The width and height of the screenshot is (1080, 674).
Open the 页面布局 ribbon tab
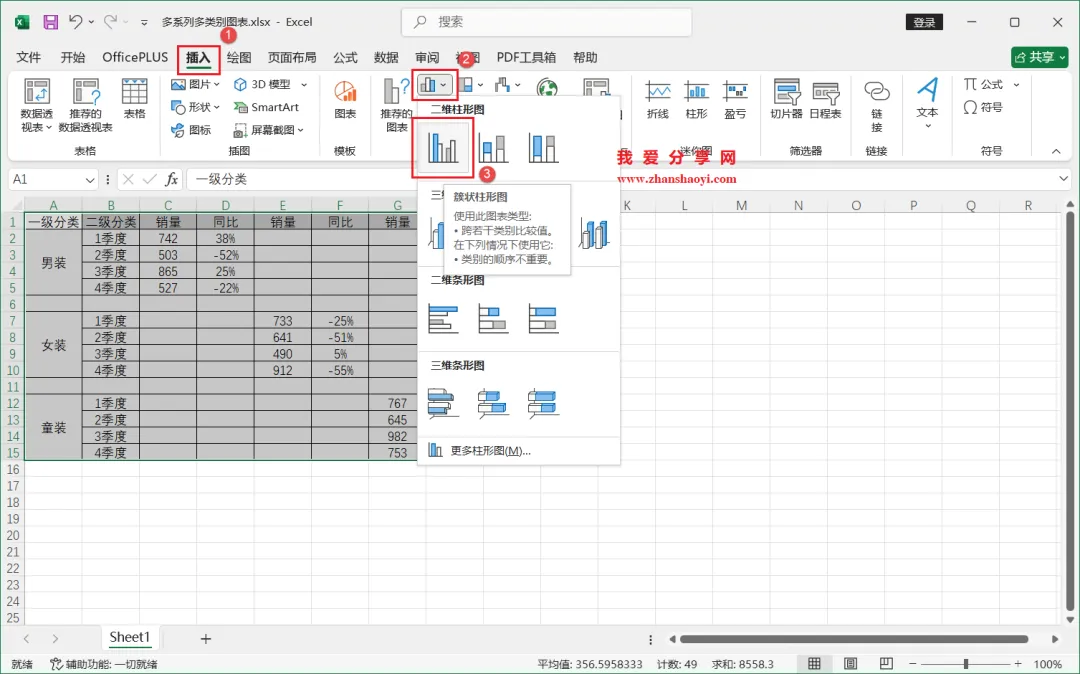click(x=292, y=57)
